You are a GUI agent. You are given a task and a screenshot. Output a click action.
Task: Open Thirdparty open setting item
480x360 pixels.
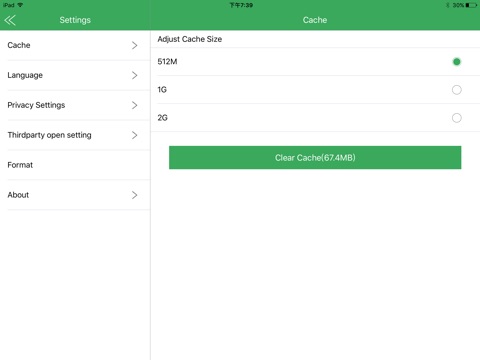coord(75,135)
